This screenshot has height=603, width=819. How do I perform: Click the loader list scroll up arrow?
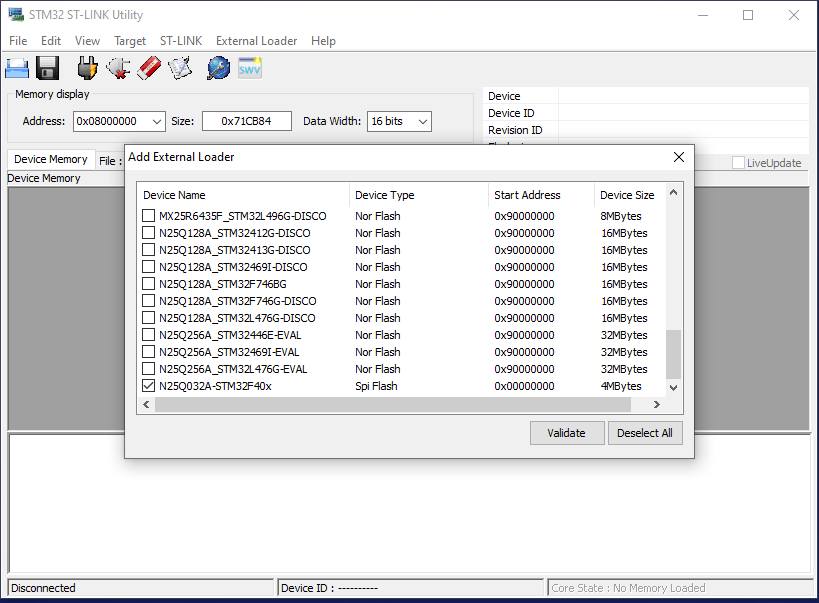click(x=673, y=193)
